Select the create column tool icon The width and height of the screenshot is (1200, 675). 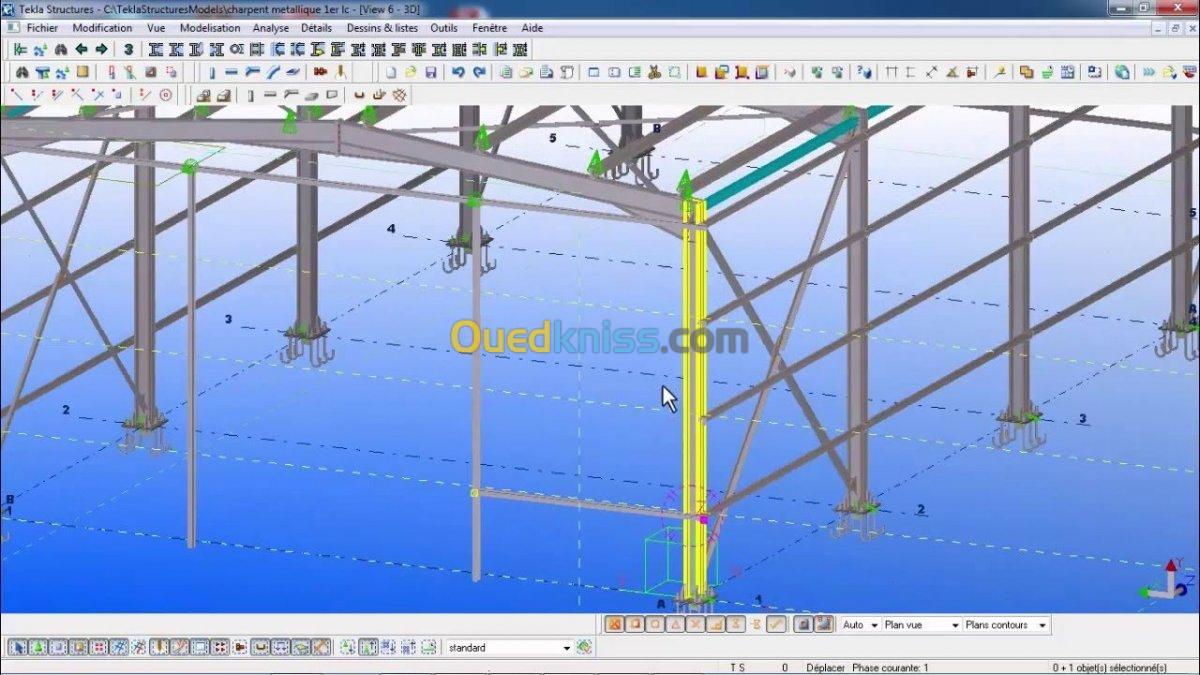pos(212,72)
